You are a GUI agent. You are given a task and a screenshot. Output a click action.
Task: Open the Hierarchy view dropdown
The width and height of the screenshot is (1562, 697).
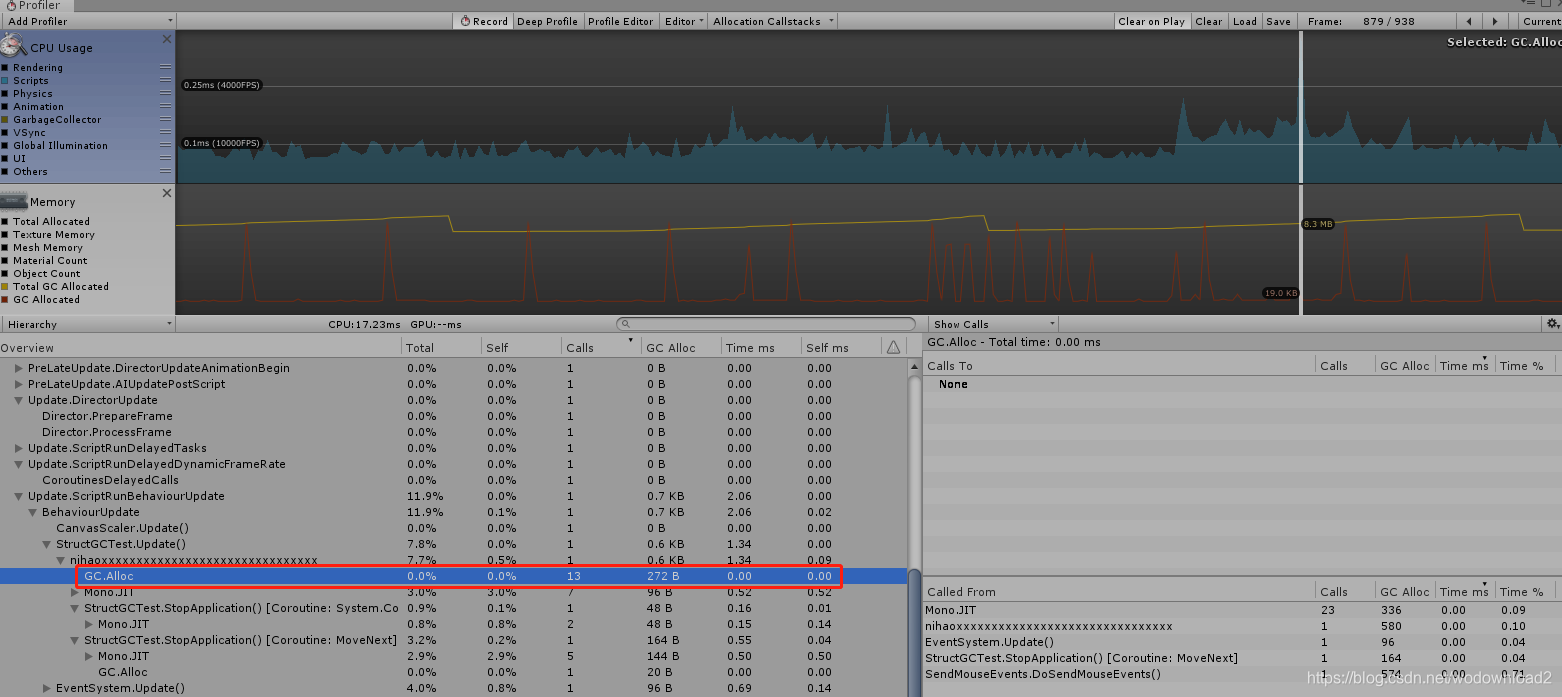88,324
